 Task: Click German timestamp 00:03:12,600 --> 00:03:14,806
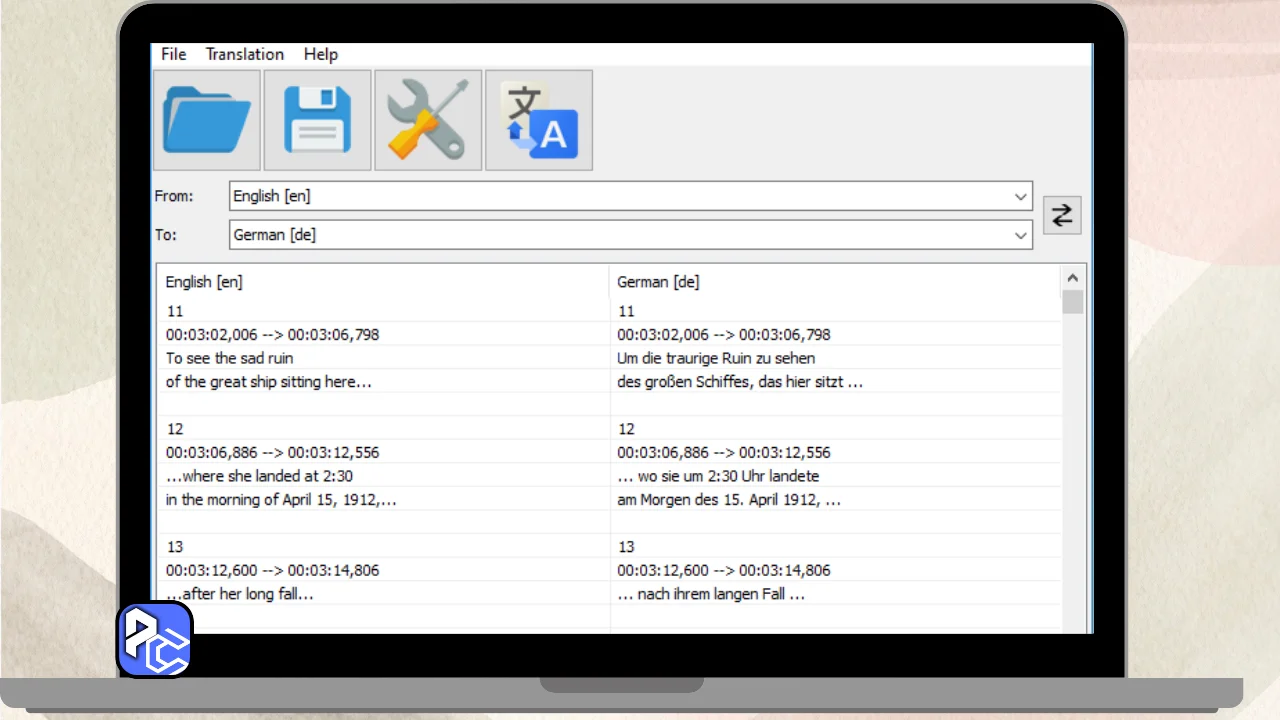tap(724, 570)
